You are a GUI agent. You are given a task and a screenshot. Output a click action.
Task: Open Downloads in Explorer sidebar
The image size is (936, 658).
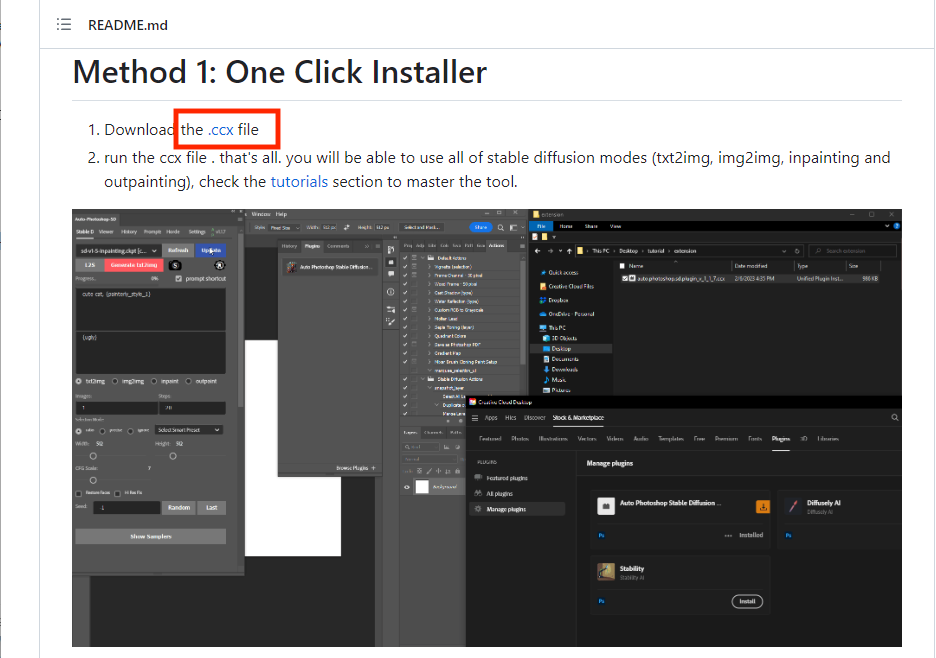560,370
